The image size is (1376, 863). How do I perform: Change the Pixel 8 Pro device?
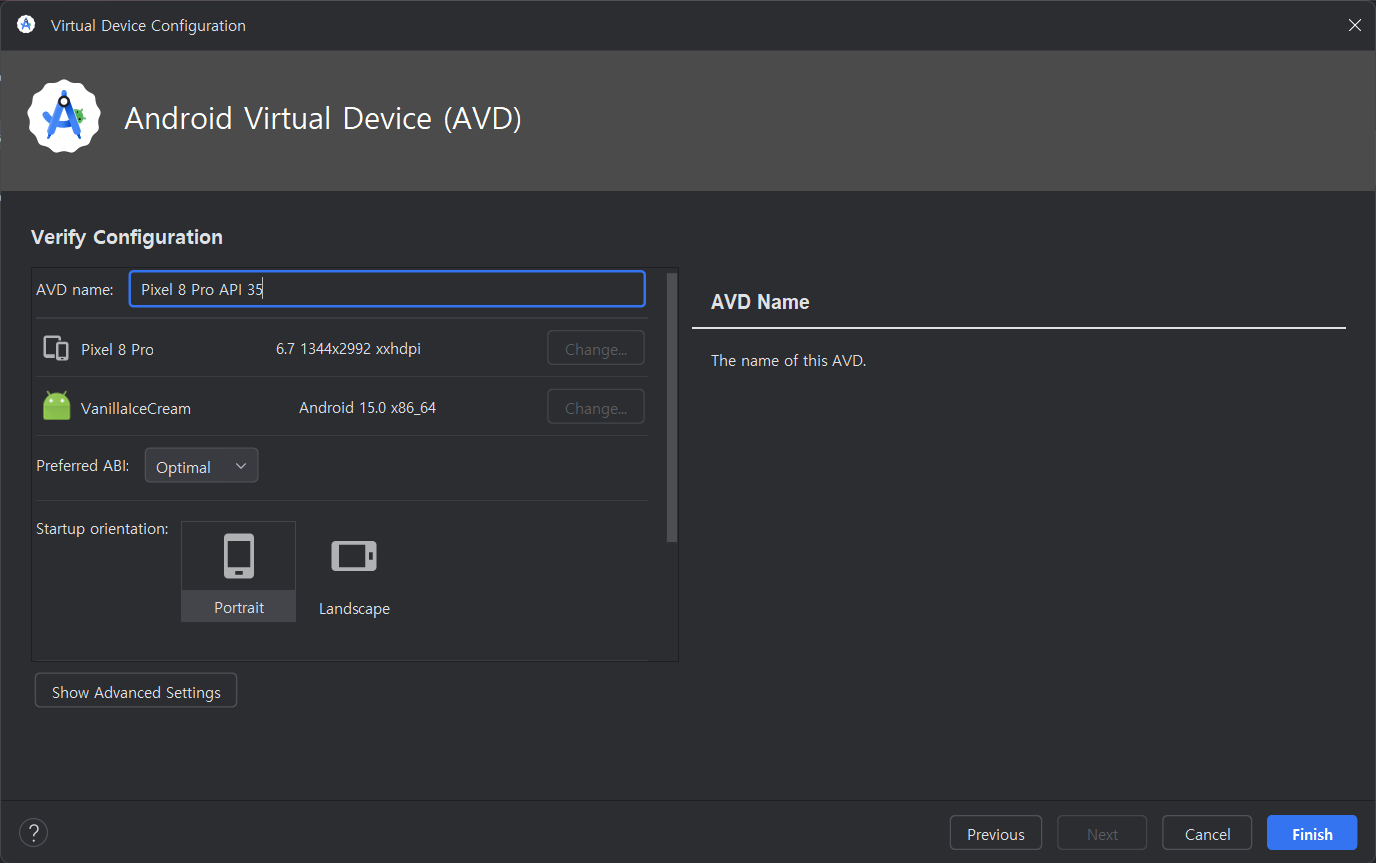pos(596,349)
